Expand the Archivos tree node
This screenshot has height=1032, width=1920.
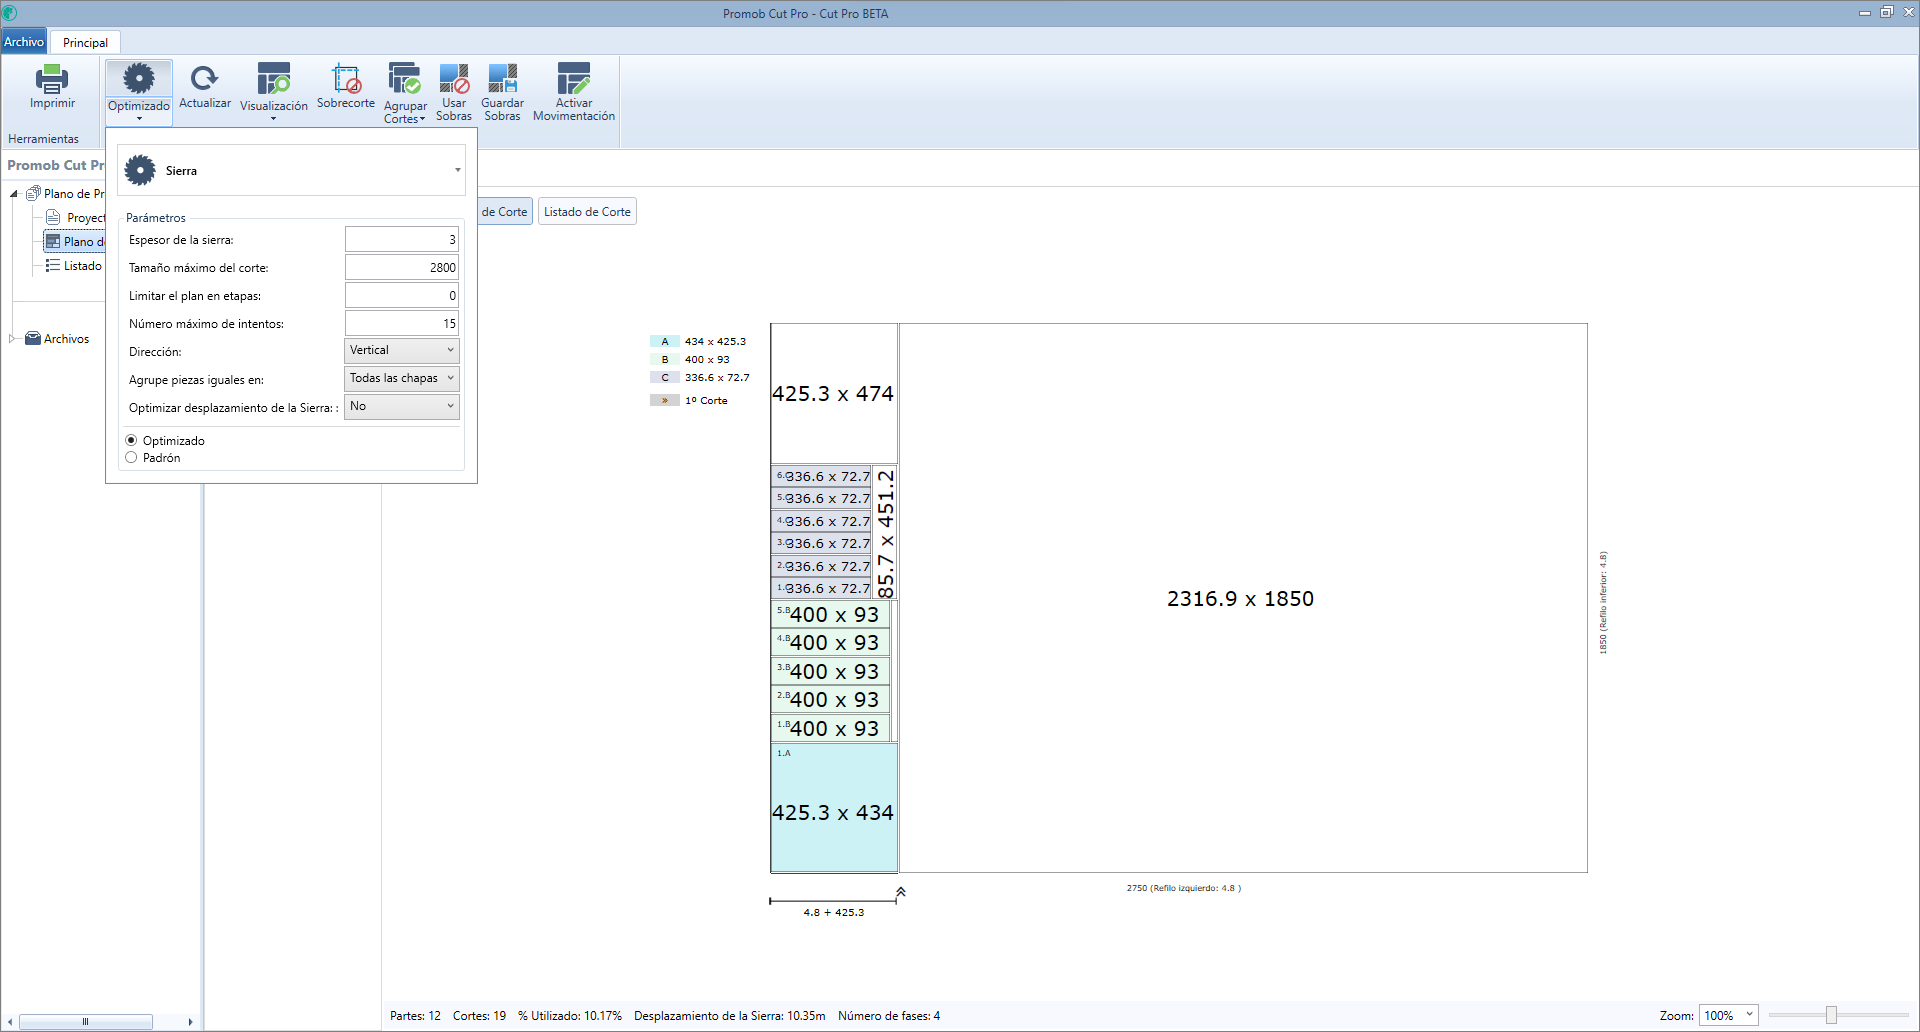coord(13,338)
